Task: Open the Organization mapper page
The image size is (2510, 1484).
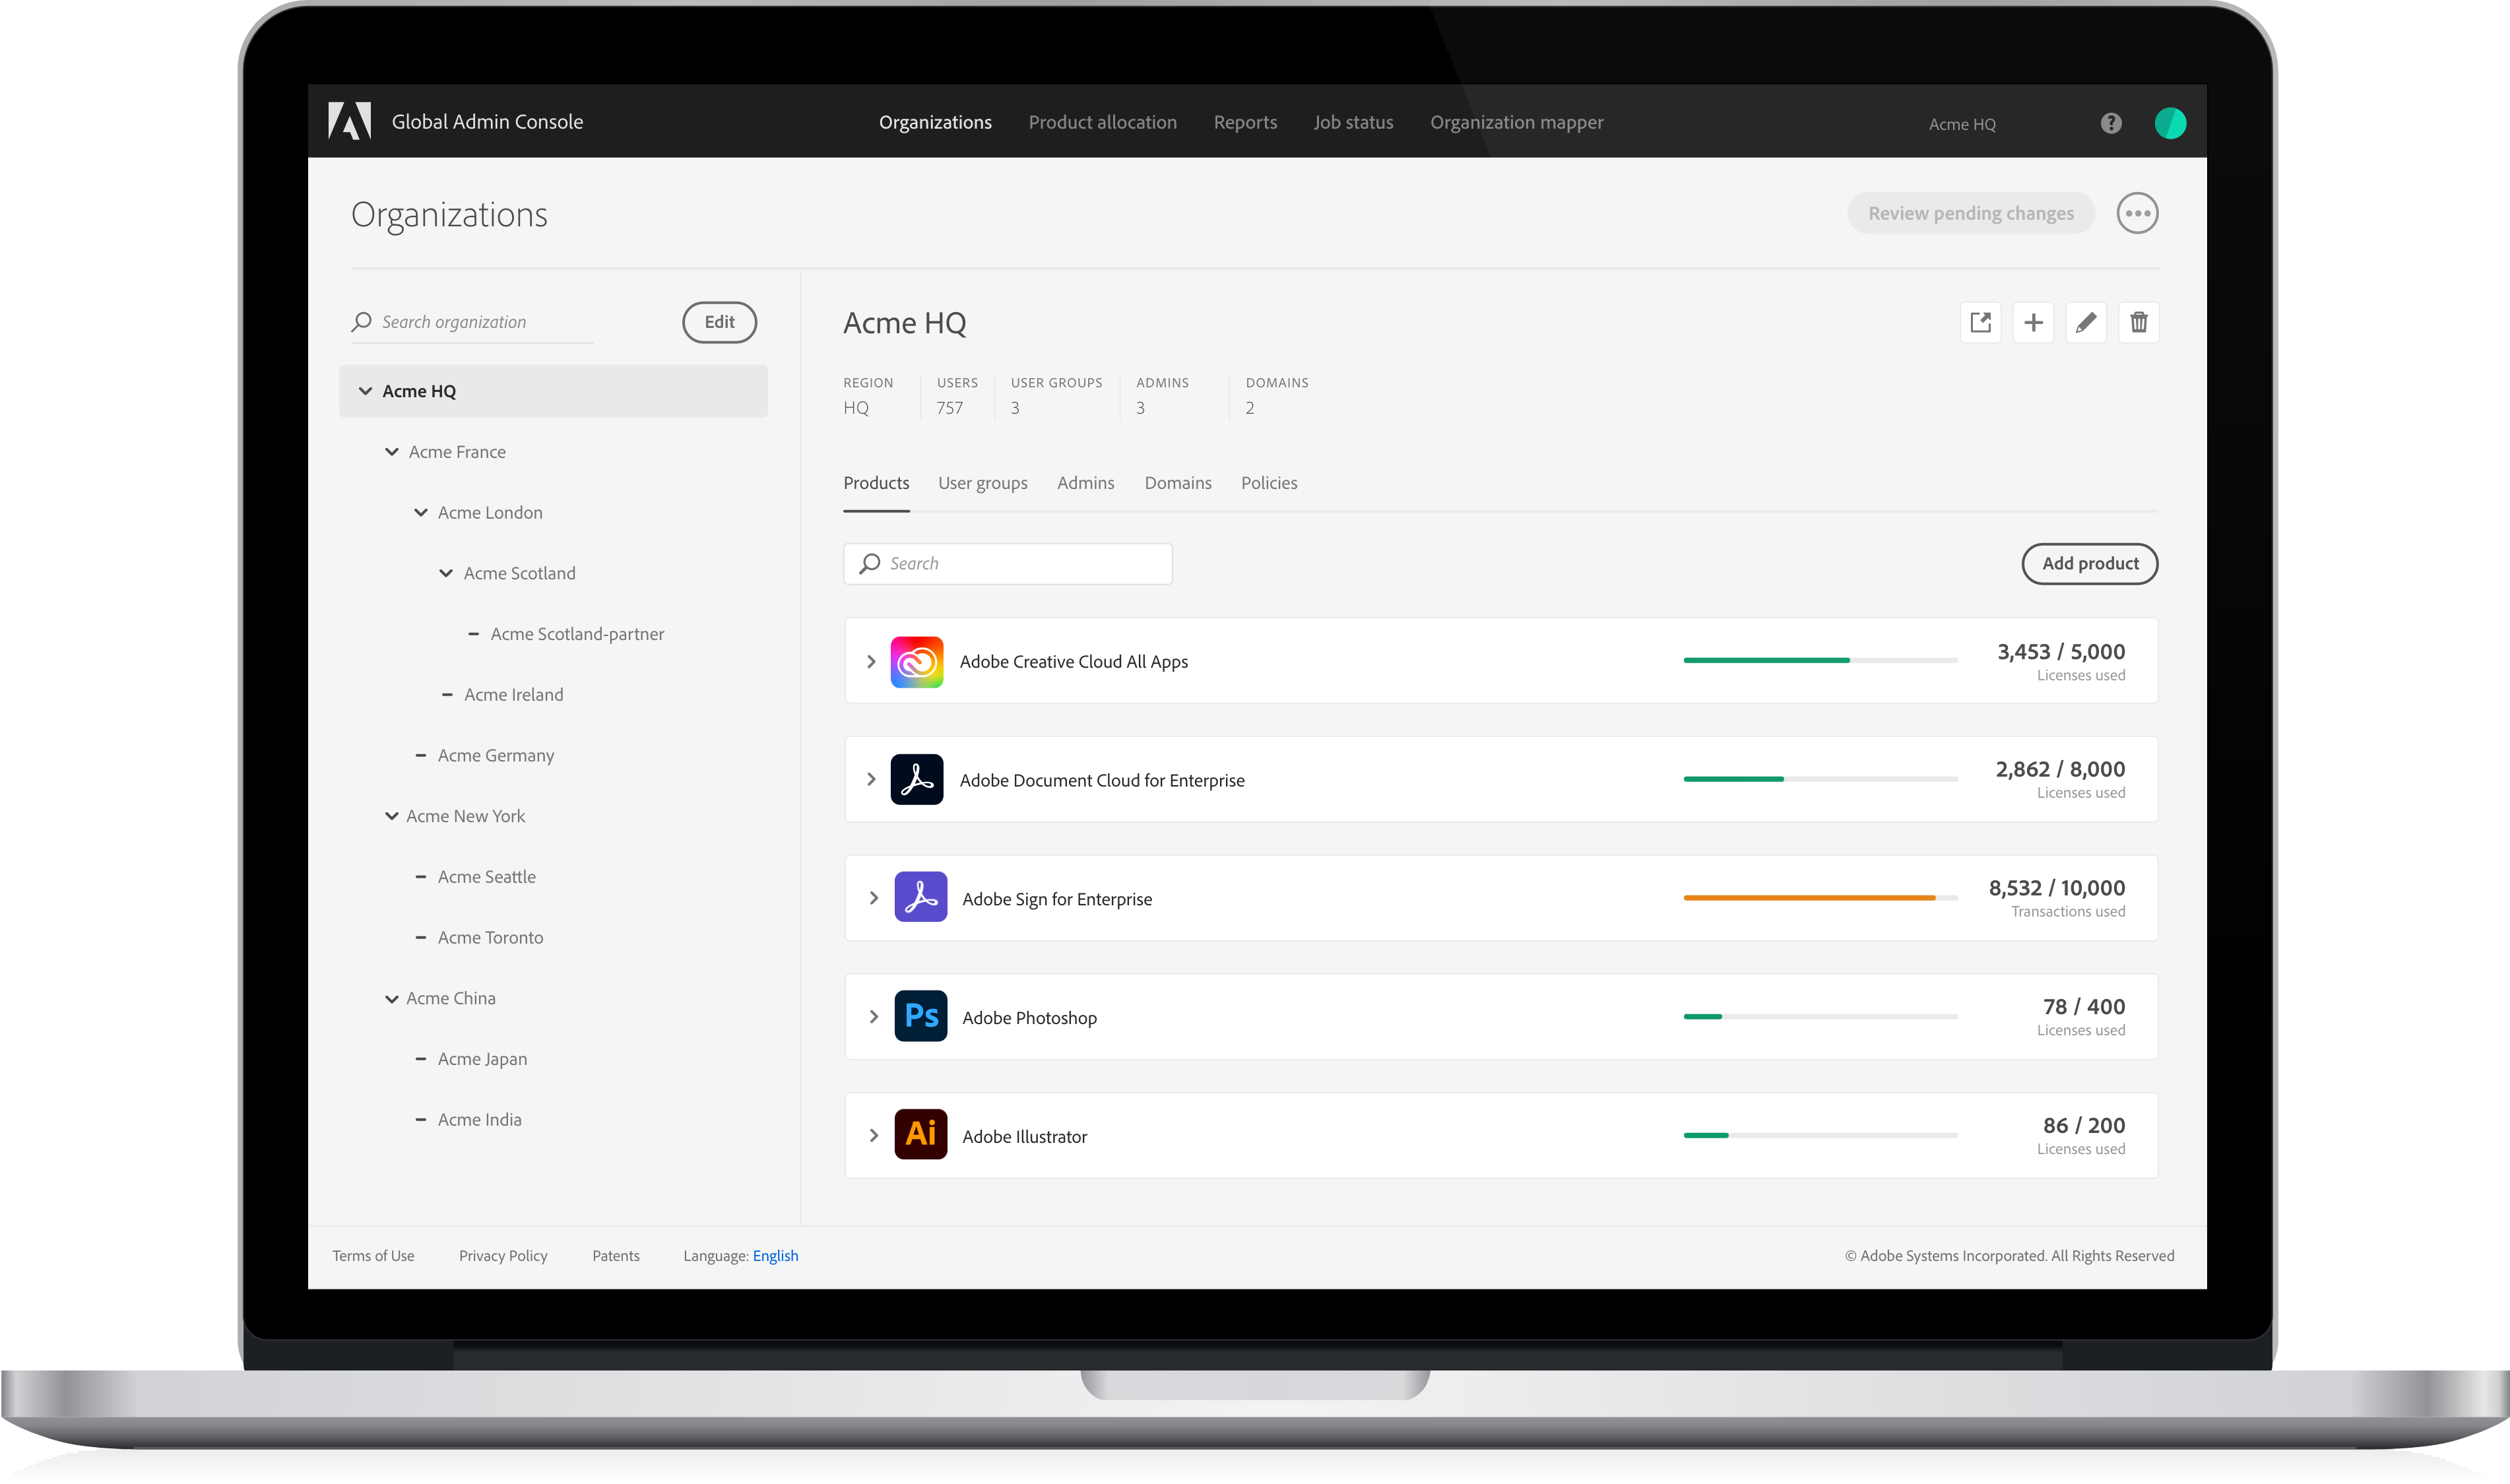Action: pyautogui.click(x=1516, y=122)
